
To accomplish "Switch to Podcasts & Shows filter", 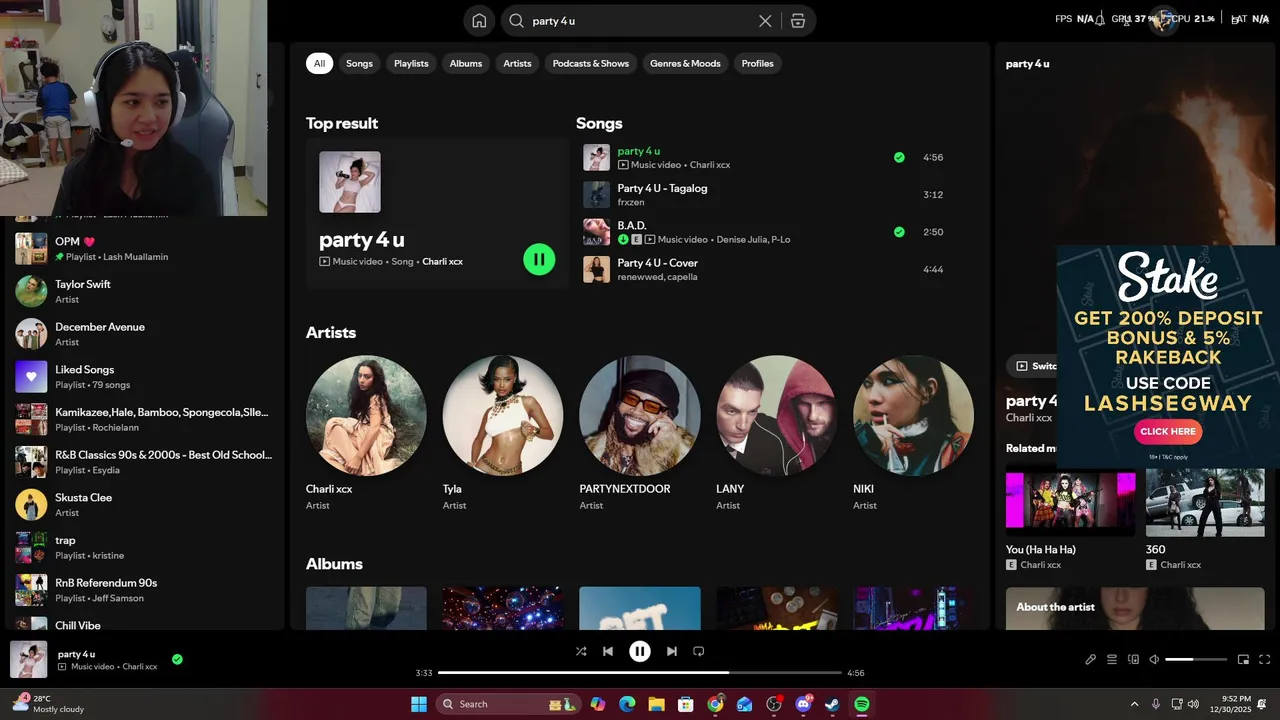I will 591,63.
